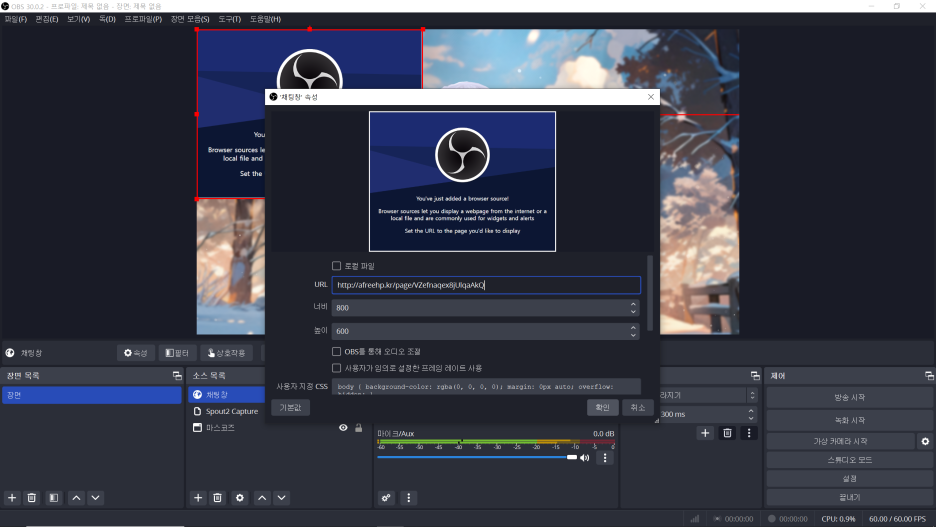Screen dimensions: 936x527
Task: Increase the 너비 value stepper up arrow
Action: 633,304
